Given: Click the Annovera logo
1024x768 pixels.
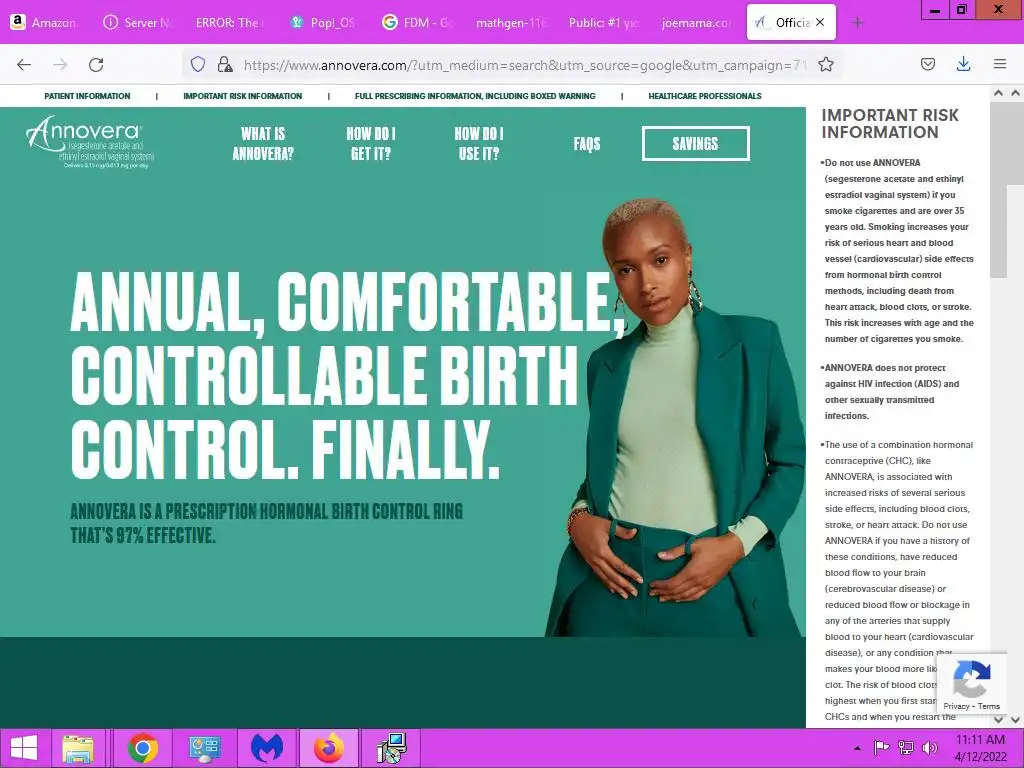Looking at the screenshot, I should coord(89,142).
